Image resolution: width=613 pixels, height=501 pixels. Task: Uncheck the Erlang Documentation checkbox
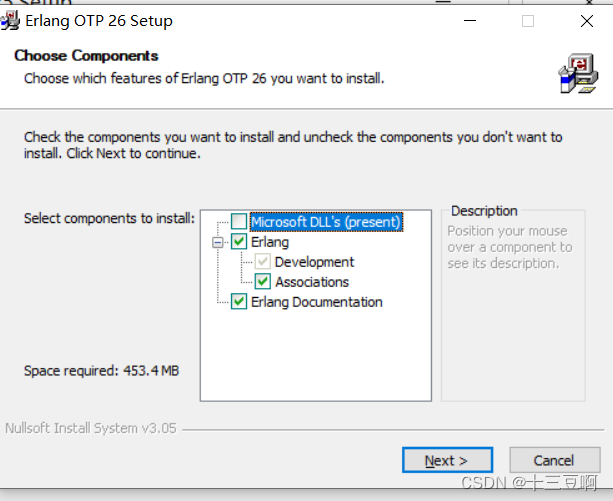click(239, 302)
